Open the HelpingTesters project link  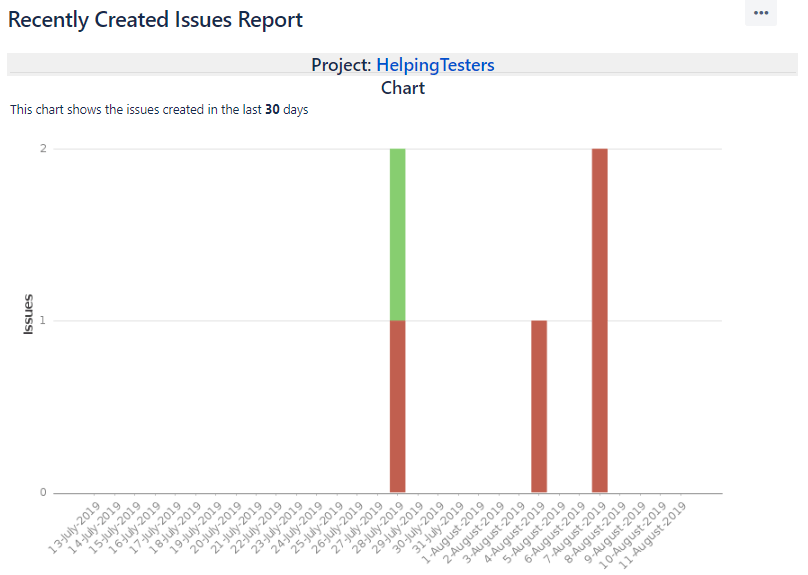coord(435,65)
